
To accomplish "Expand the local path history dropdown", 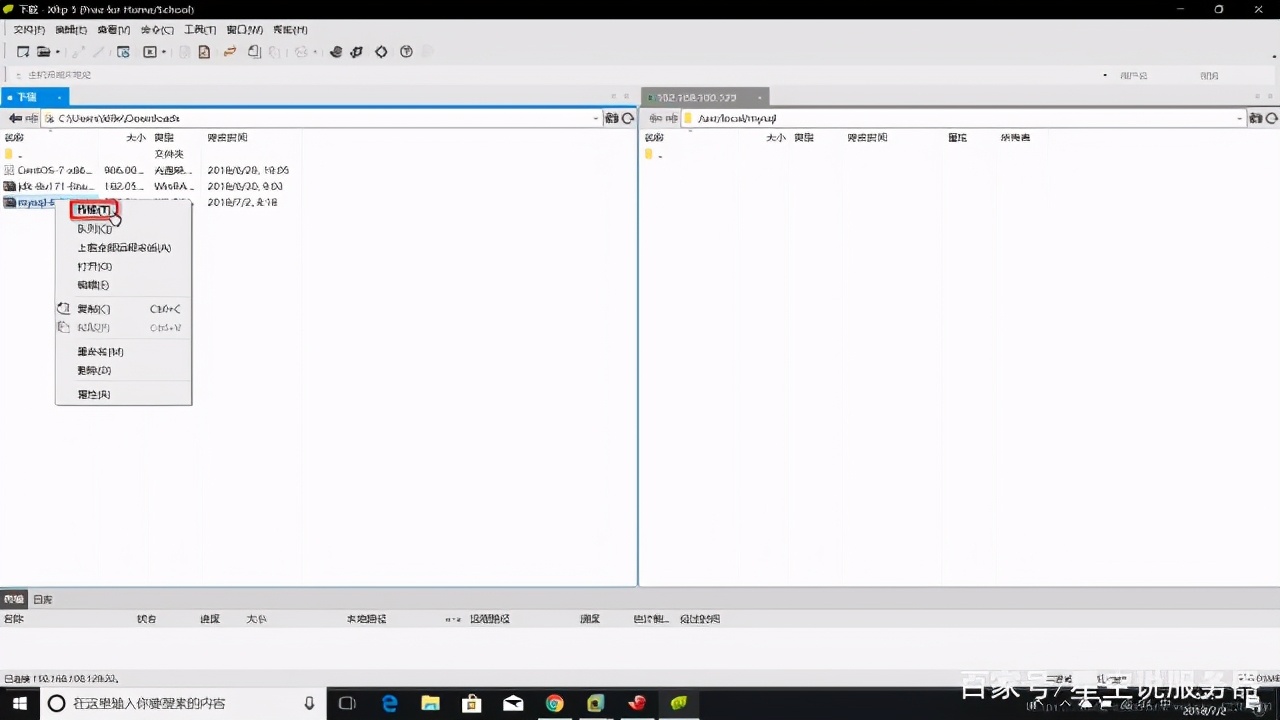I will pos(597,118).
